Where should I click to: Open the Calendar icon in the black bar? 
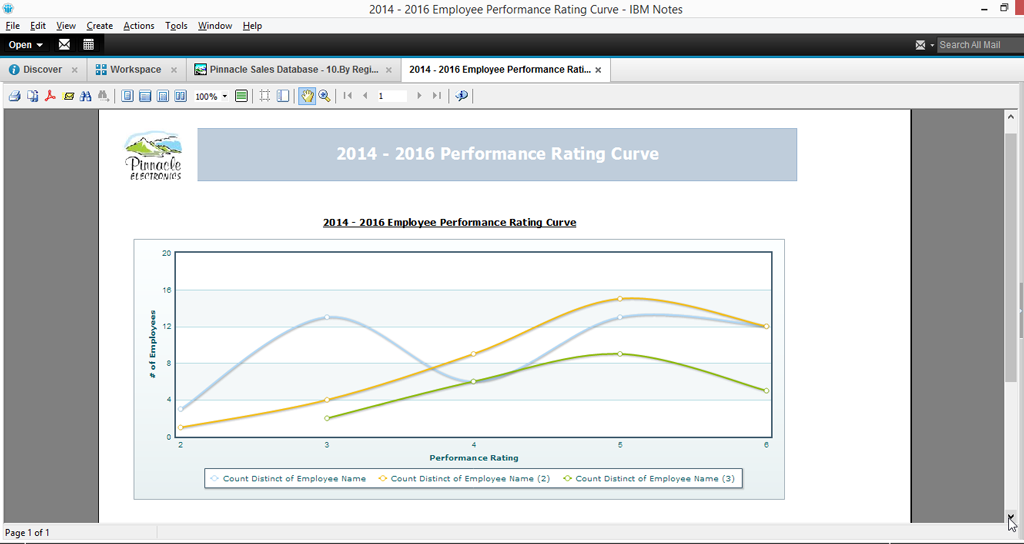(x=88, y=45)
